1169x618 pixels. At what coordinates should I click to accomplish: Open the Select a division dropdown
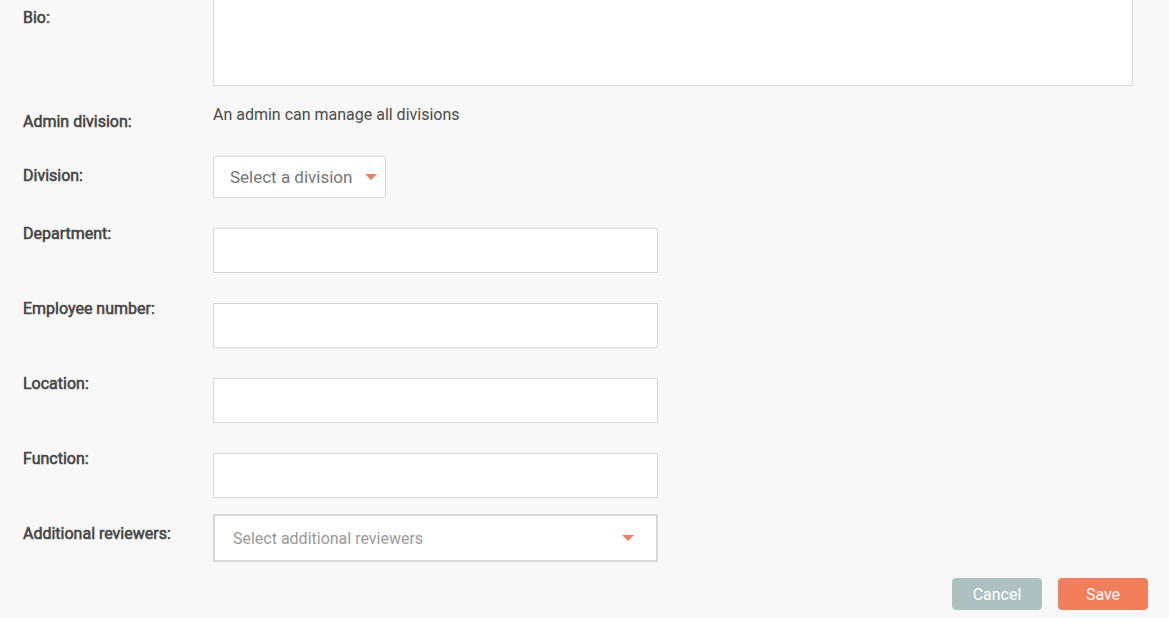(291, 177)
